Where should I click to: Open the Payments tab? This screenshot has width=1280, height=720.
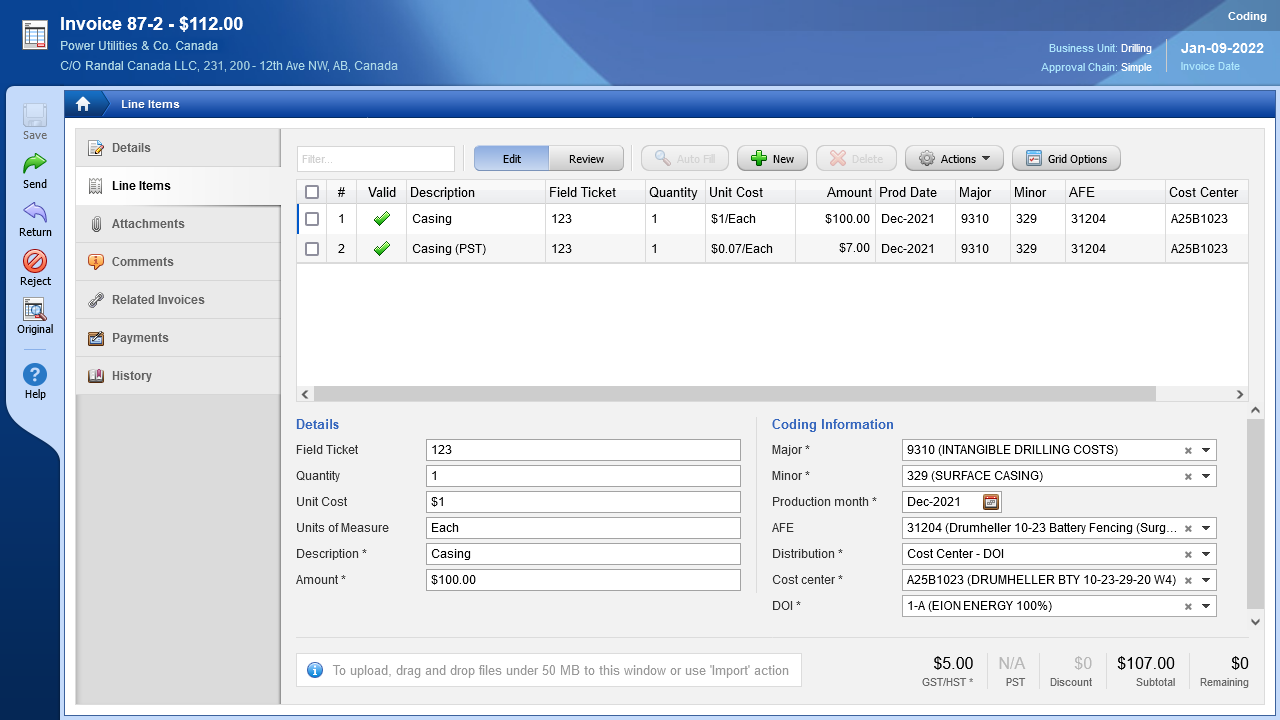140,338
